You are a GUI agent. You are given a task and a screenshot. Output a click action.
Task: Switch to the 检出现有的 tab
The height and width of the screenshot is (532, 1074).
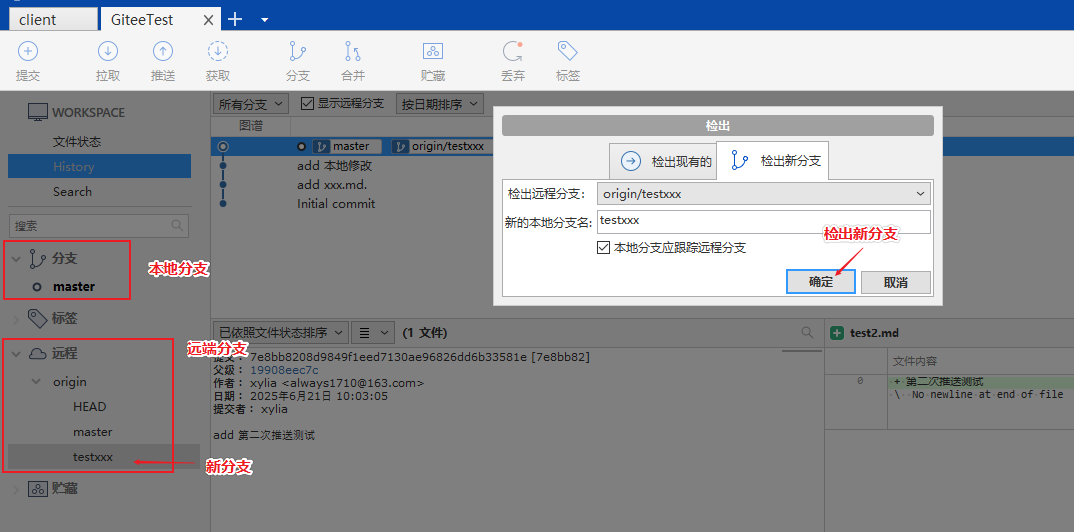[665, 161]
